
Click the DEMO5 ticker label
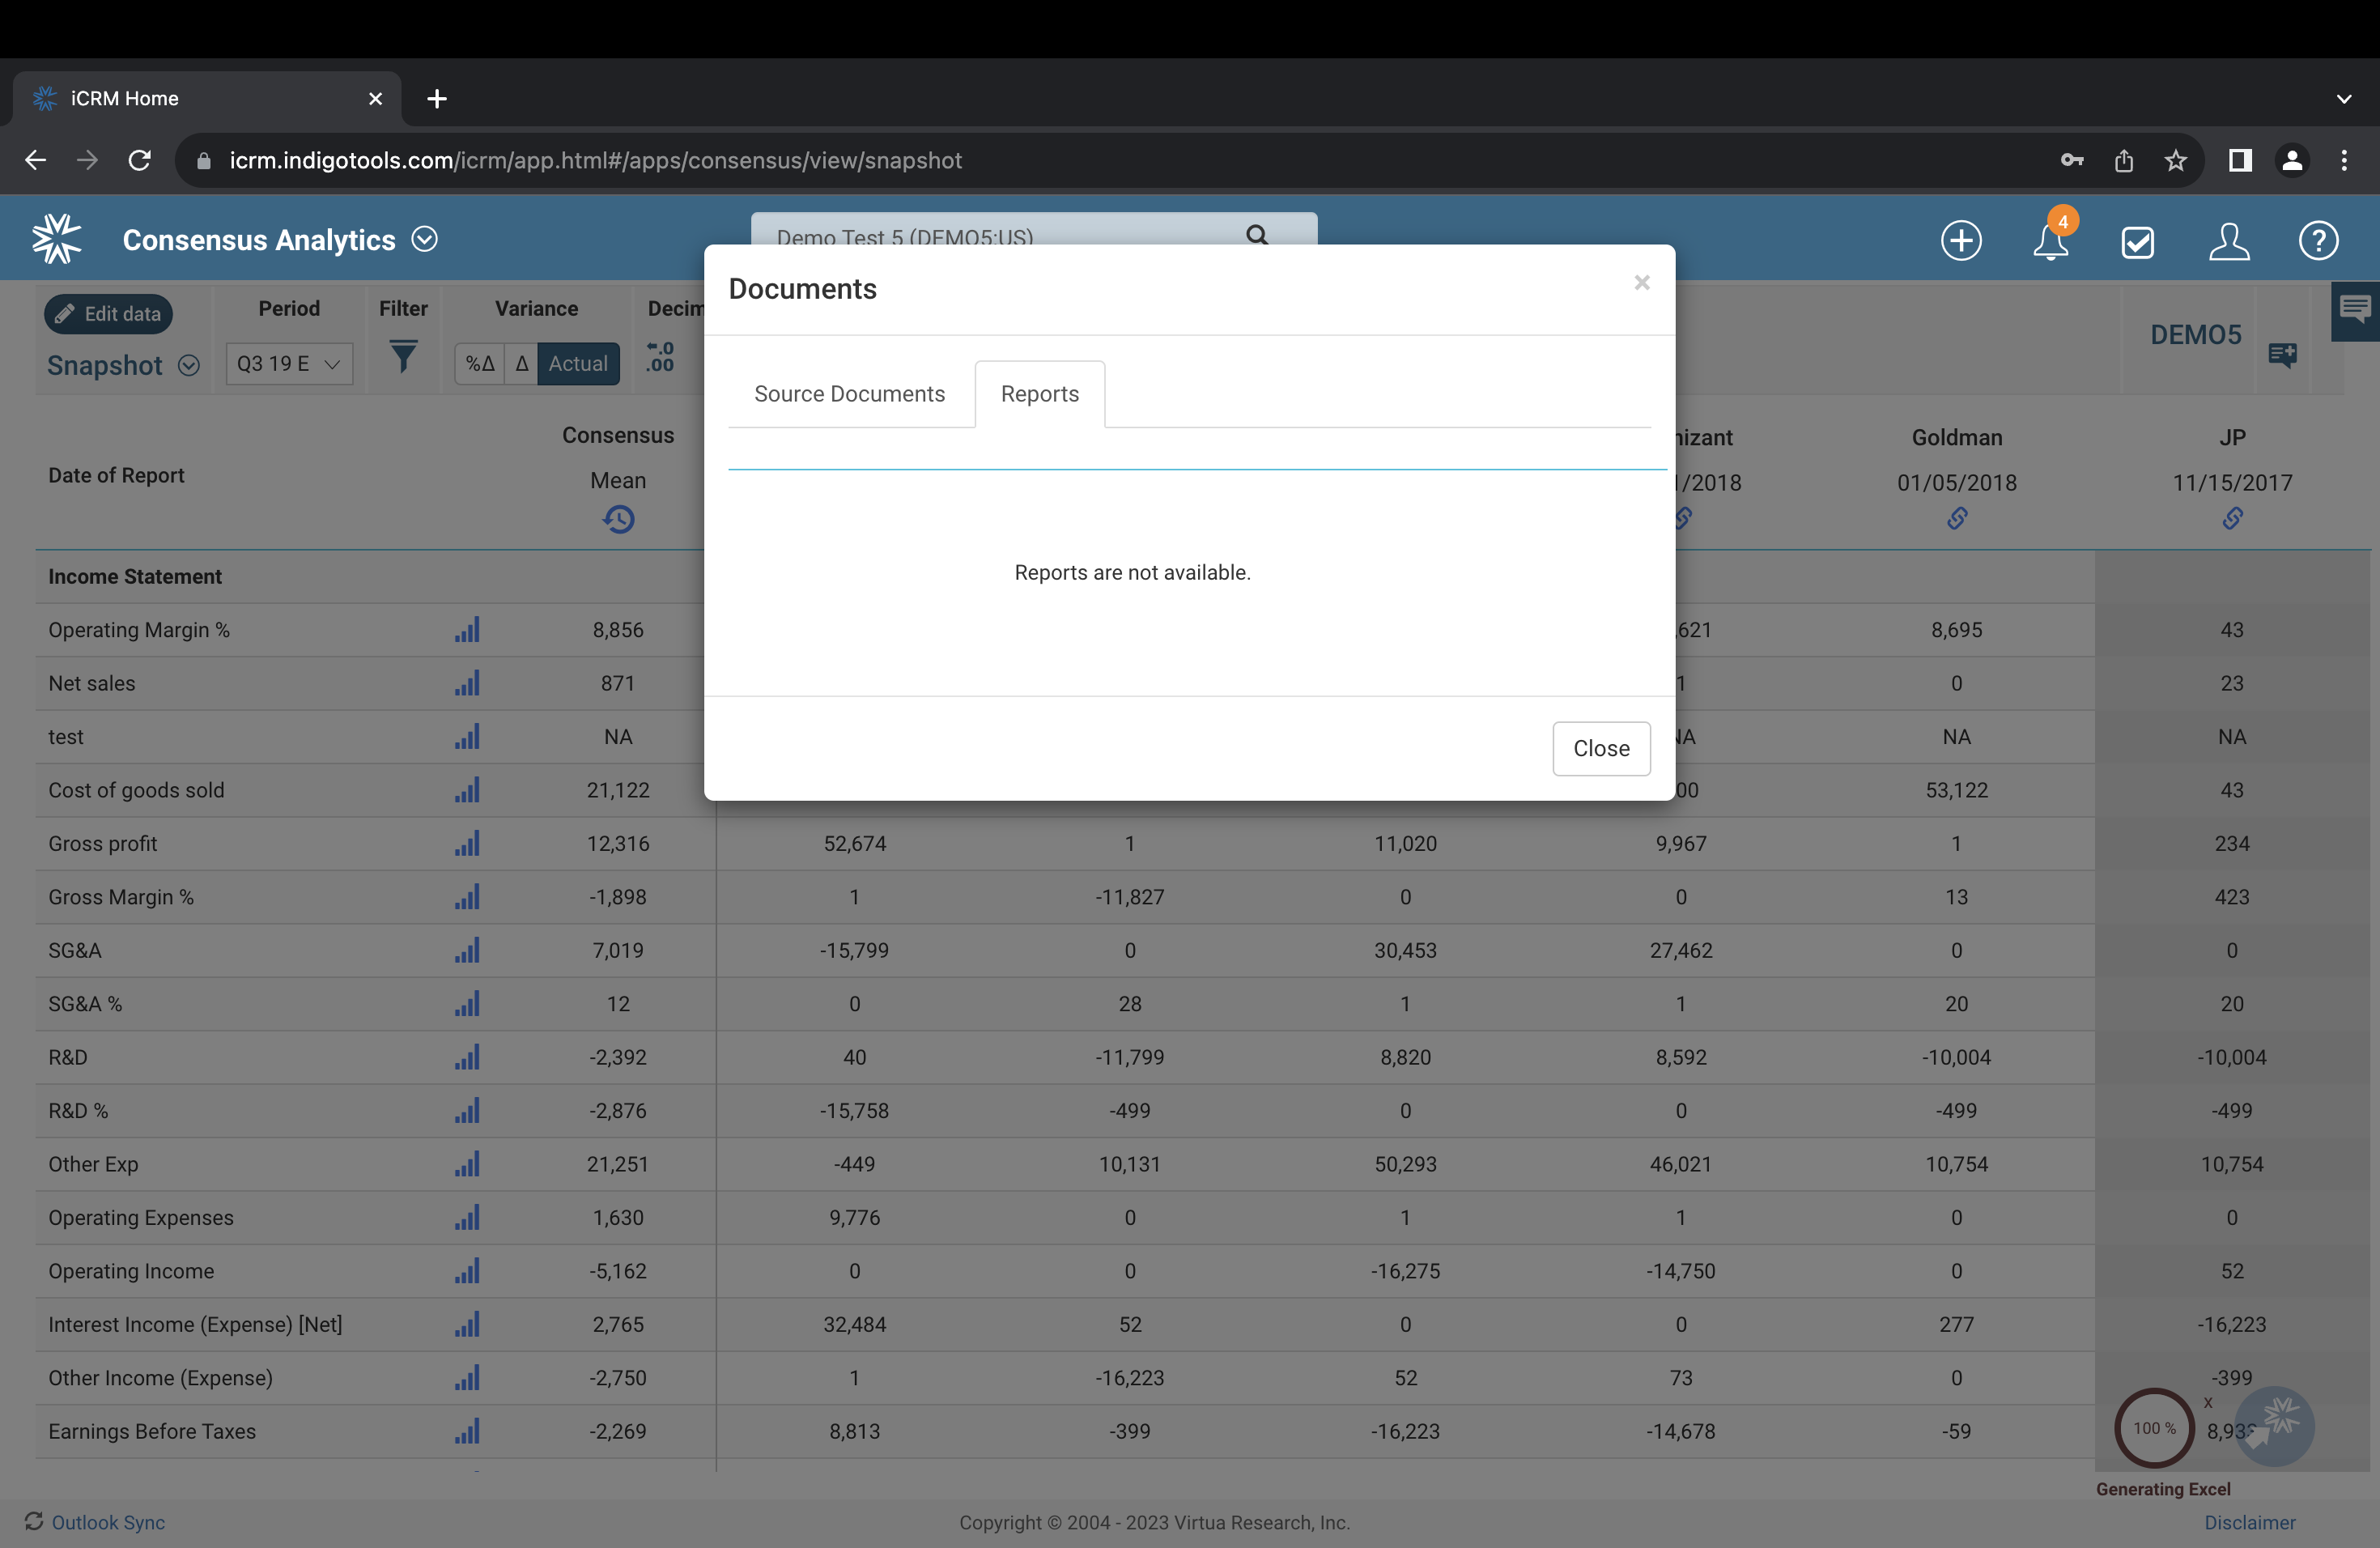click(2195, 335)
